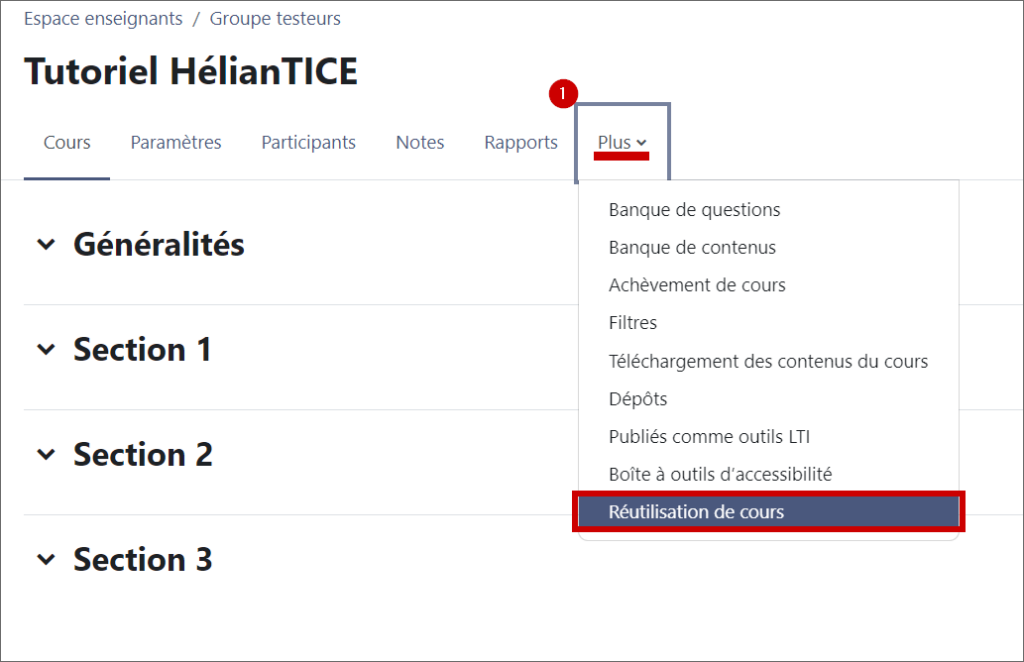Switch to the Cours tab
Screen dimensions: 1024x662
click(67, 142)
